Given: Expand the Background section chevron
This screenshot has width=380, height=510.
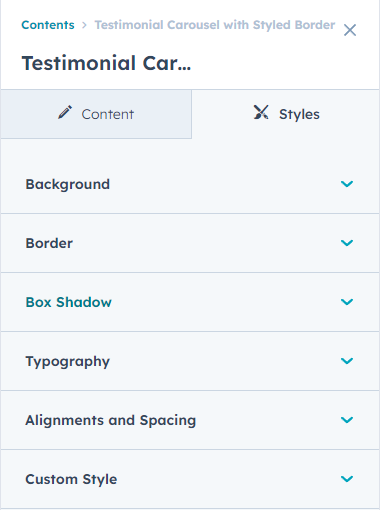Looking at the screenshot, I should pyautogui.click(x=347, y=184).
